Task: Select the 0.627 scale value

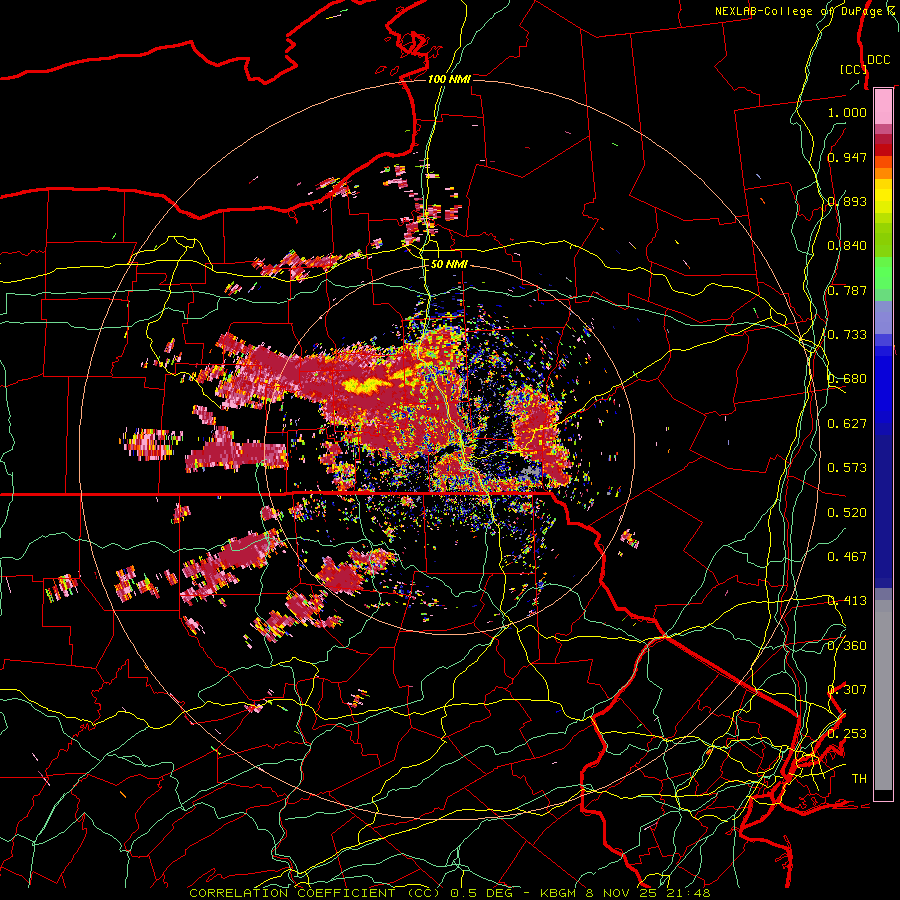Action: [x=847, y=424]
